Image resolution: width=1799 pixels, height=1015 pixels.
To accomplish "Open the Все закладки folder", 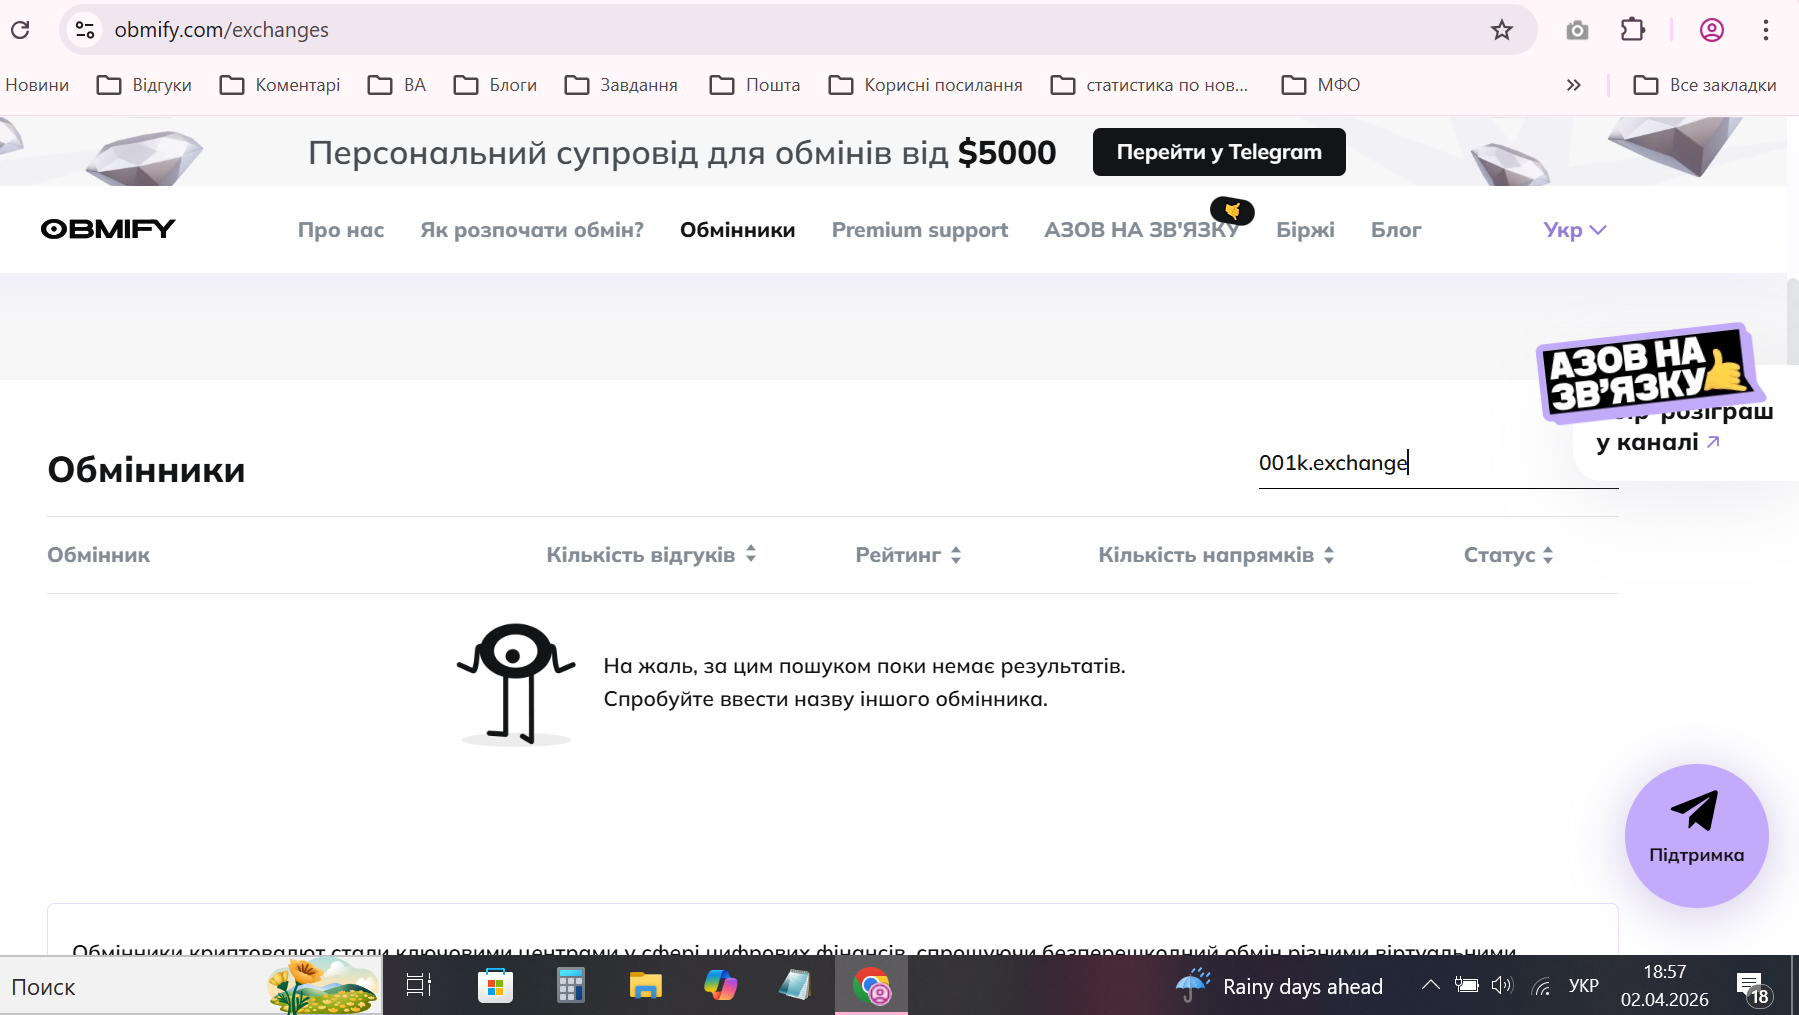I will (1705, 85).
